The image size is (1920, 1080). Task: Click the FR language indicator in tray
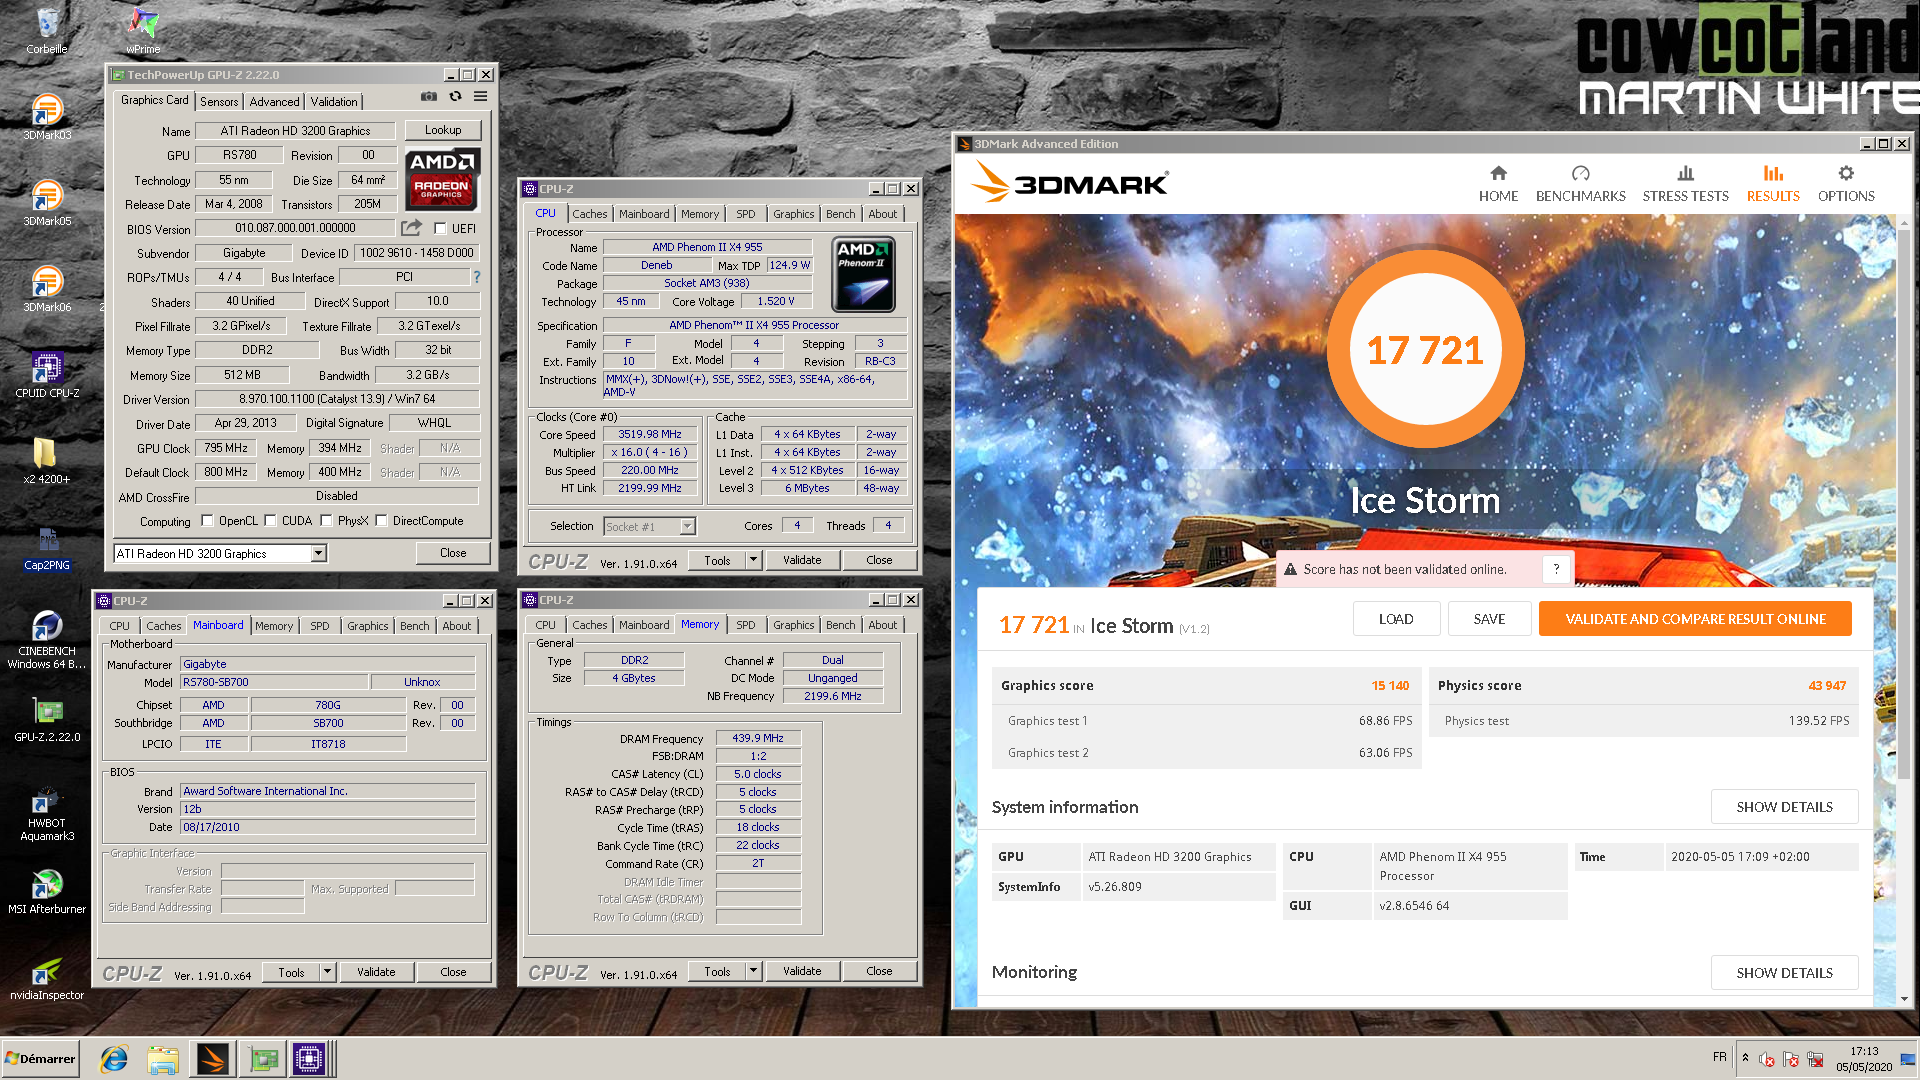(1720, 1057)
